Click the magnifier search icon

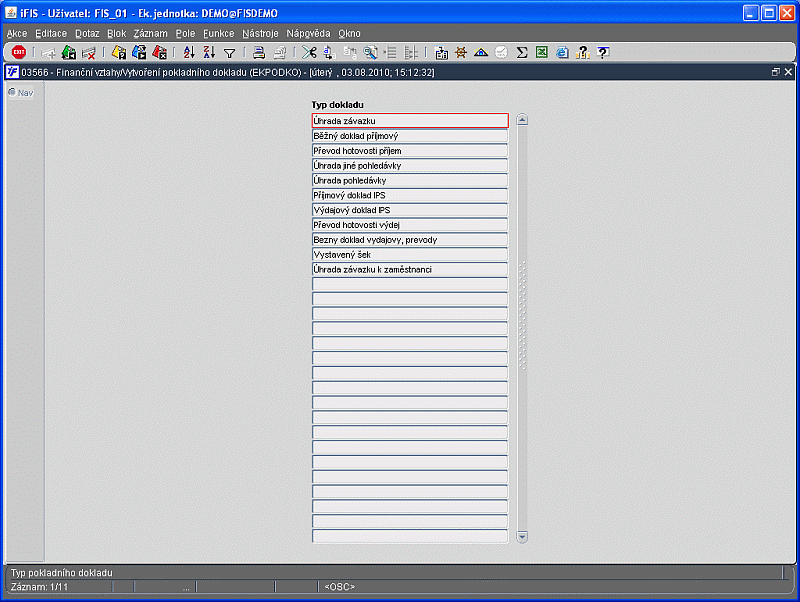[370, 52]
